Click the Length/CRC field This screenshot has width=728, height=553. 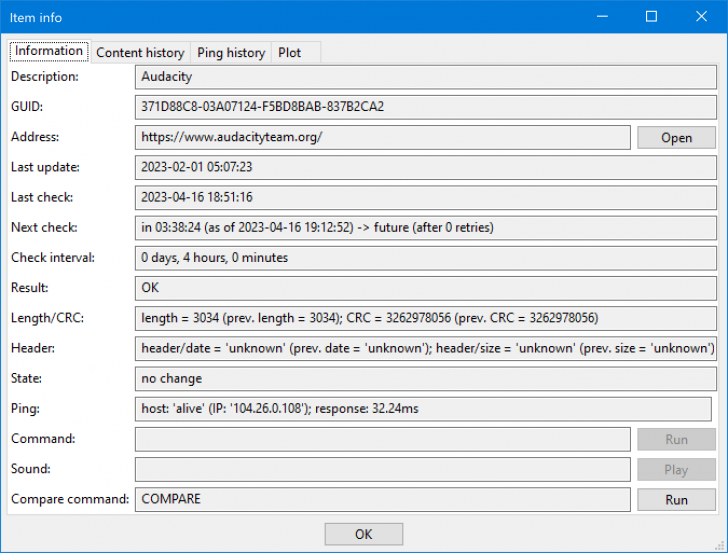click(426, 318)
